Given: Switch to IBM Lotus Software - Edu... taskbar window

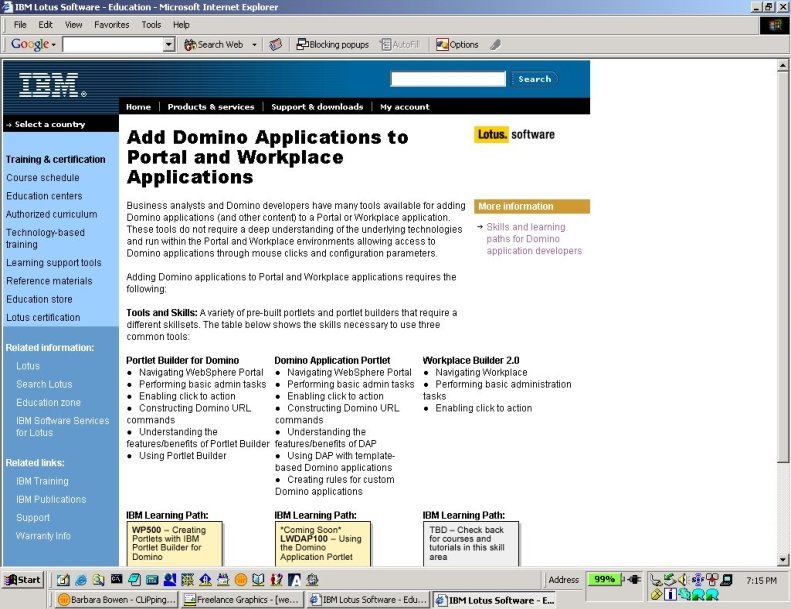Looking at the screenshot, I should click(368, 600).
